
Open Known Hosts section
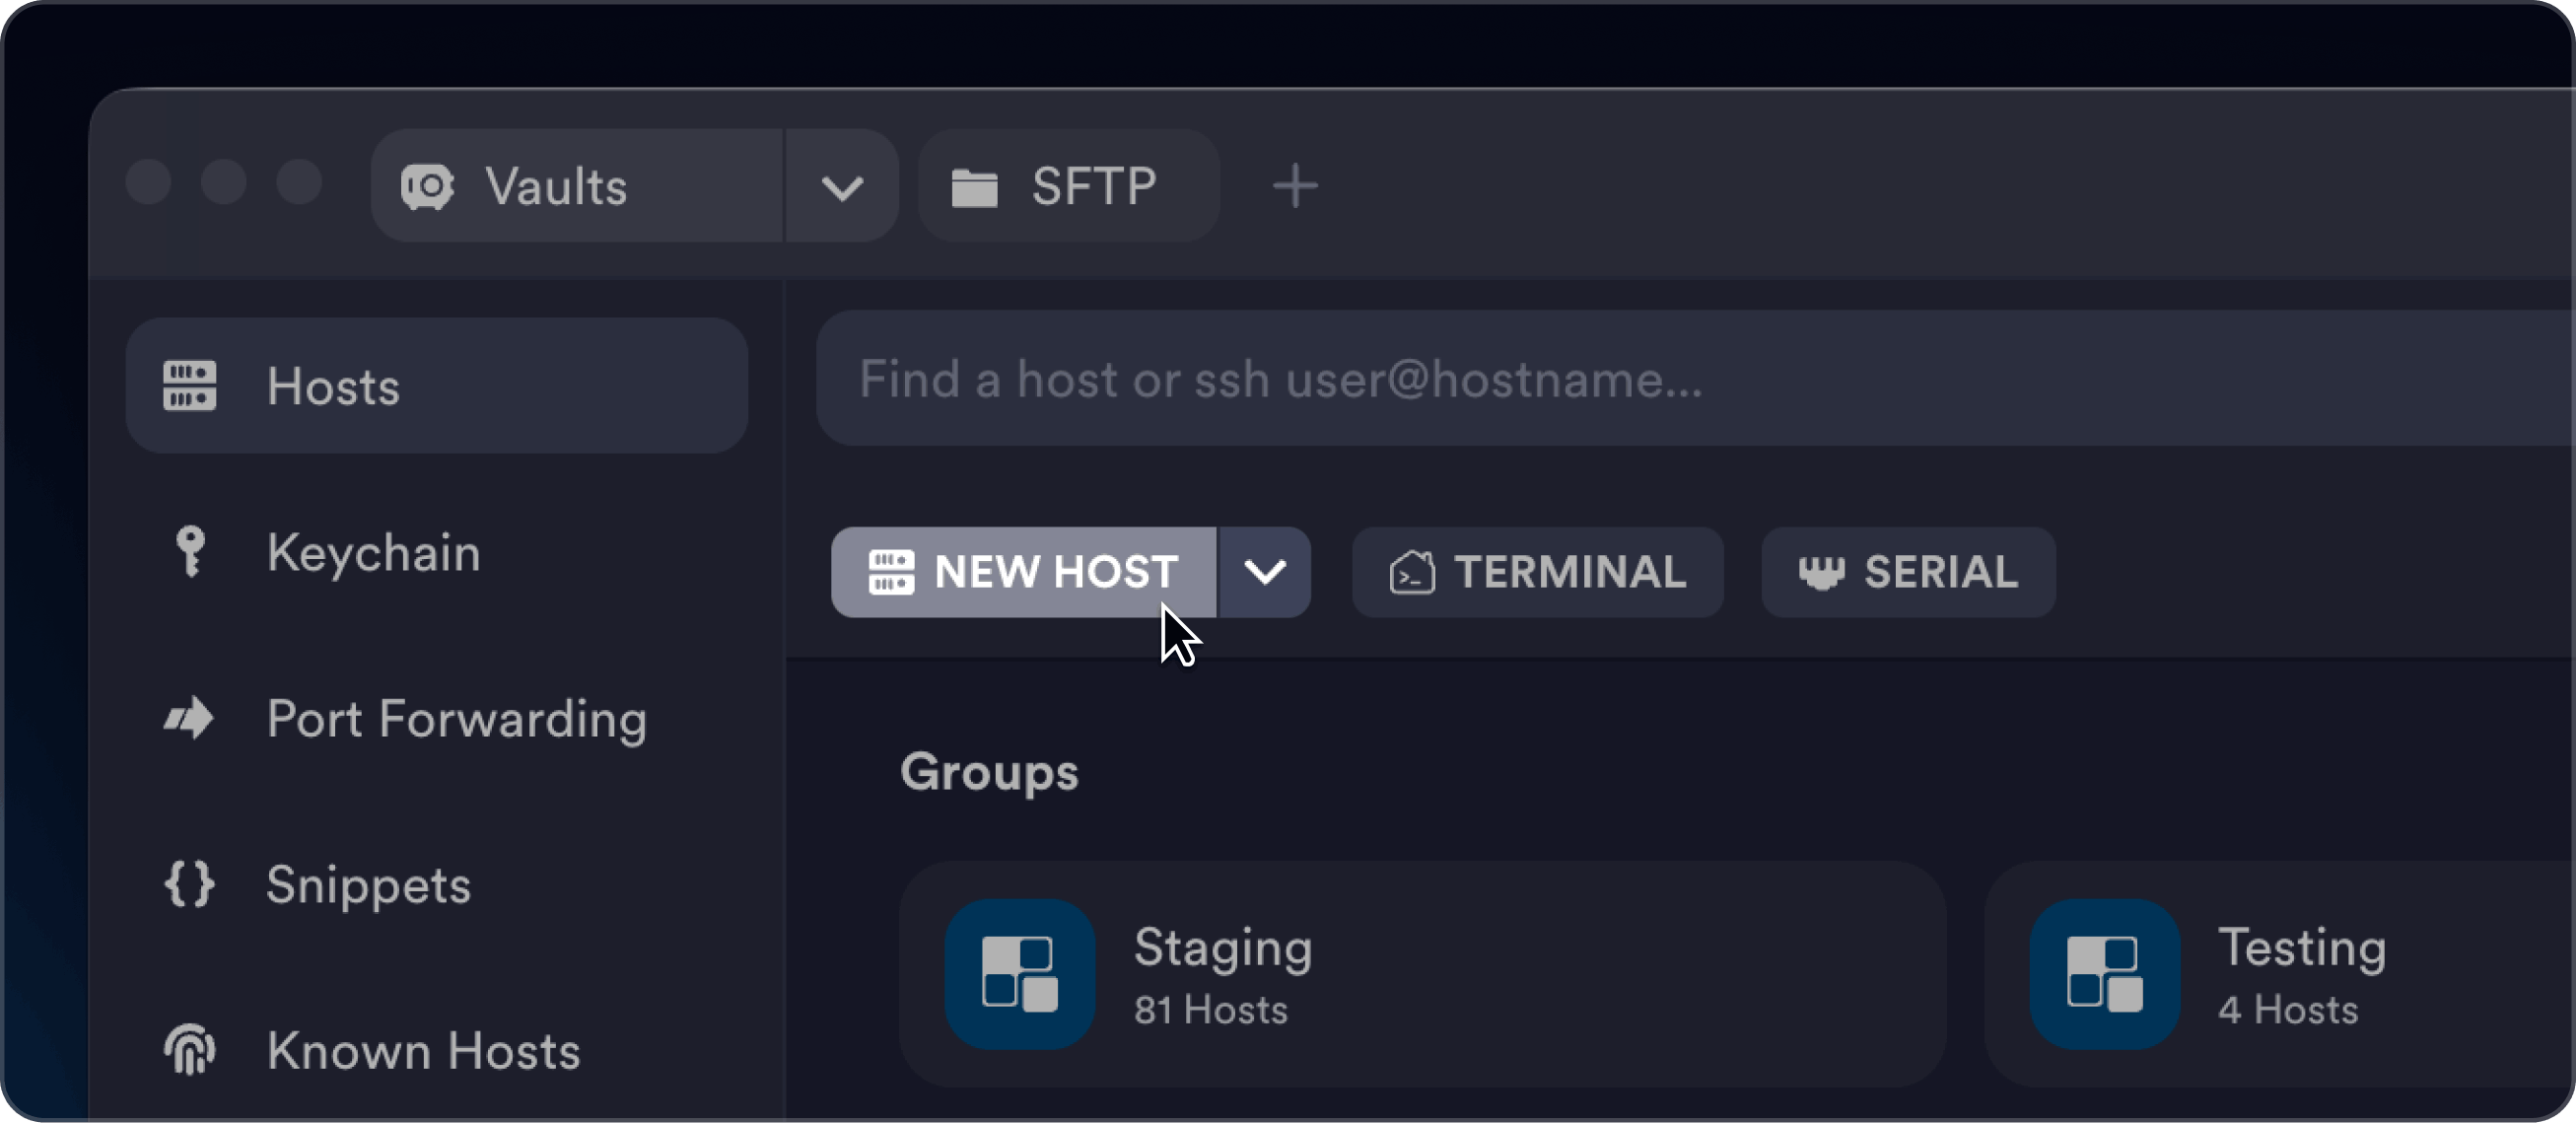click(x=437, y=1050)
